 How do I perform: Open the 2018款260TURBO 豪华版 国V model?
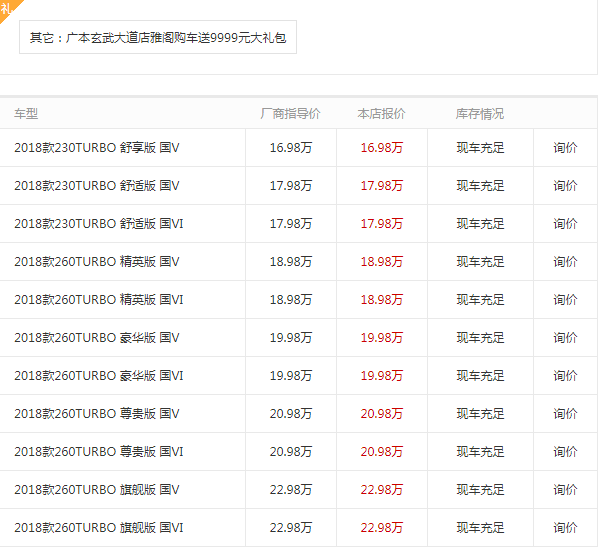point(97,338)
